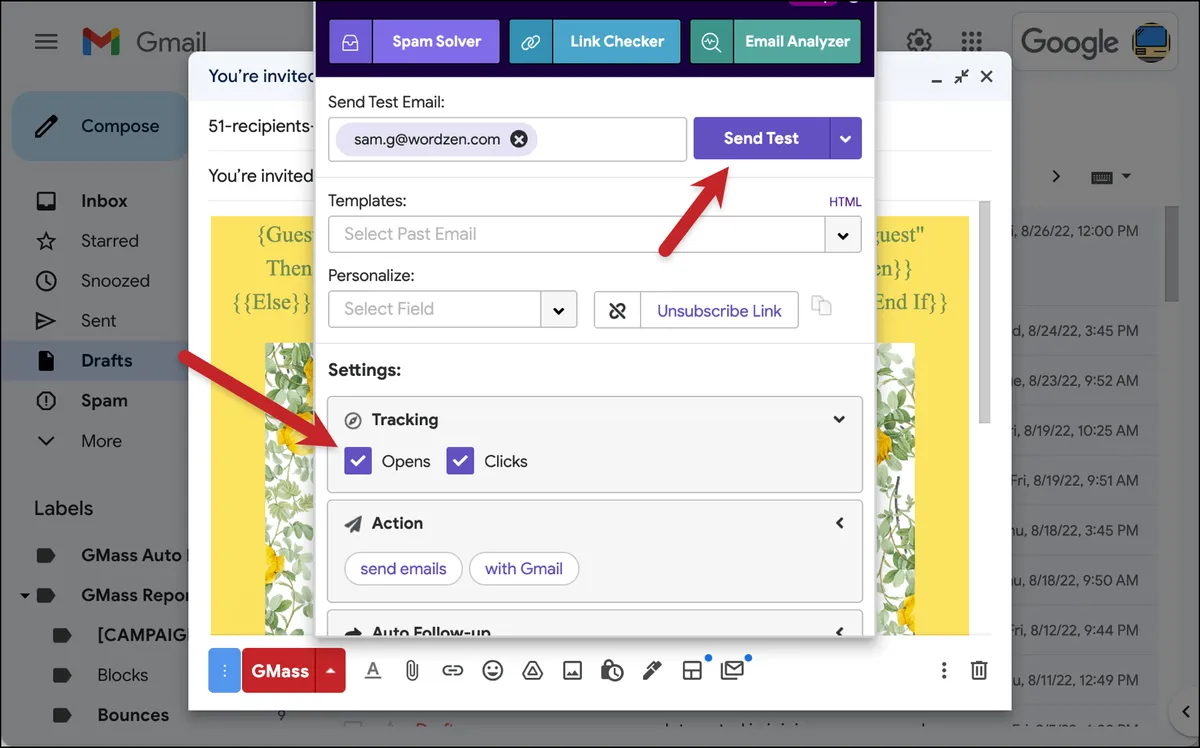Image resolution: width=1200 pixels, height=748 pixels.
Task: Expand the Action settings section
Action: (x=839, y=523)
